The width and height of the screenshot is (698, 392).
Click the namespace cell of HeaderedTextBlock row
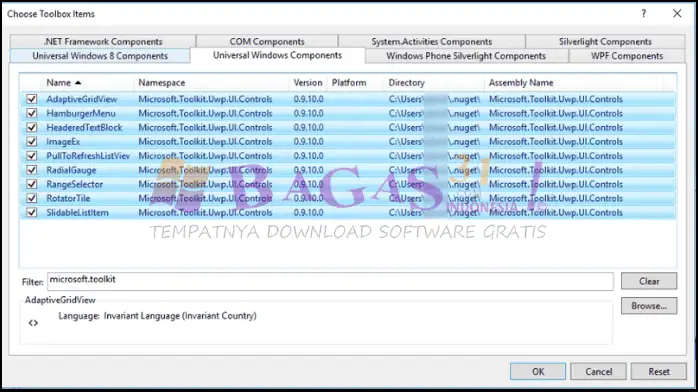205,127
